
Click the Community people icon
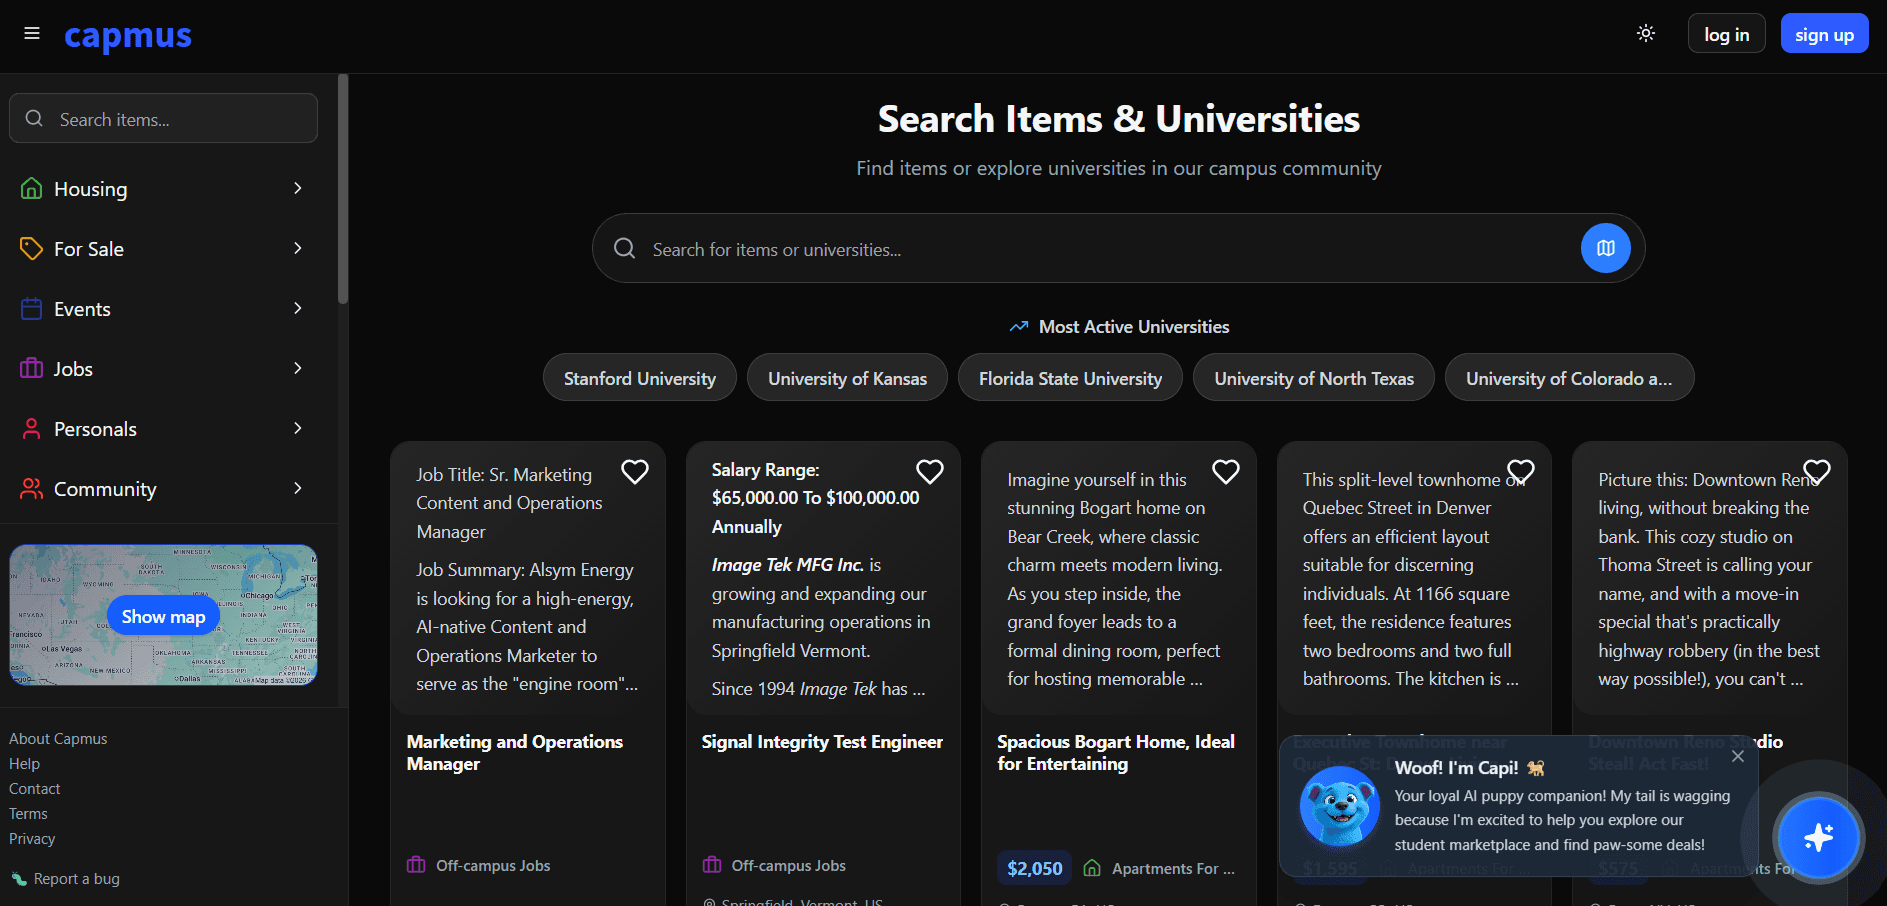[x=31, y=488]
